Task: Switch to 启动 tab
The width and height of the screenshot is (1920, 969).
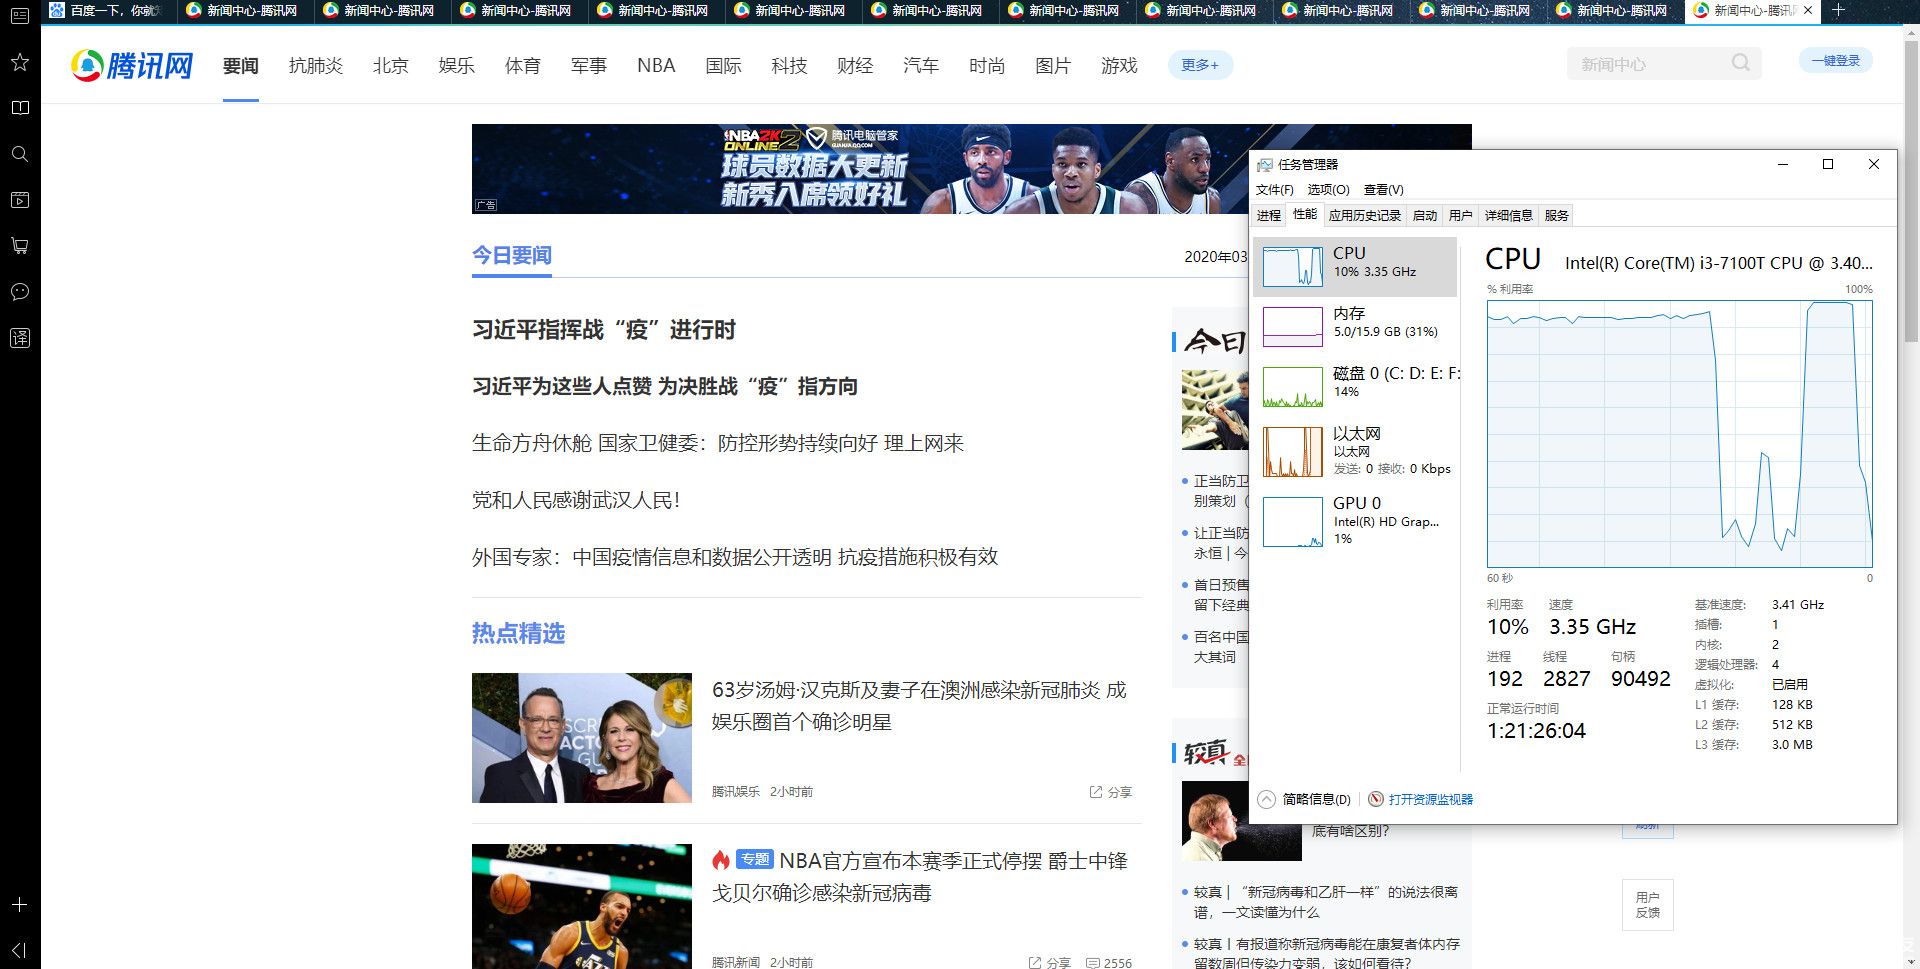Action: 1425,215
